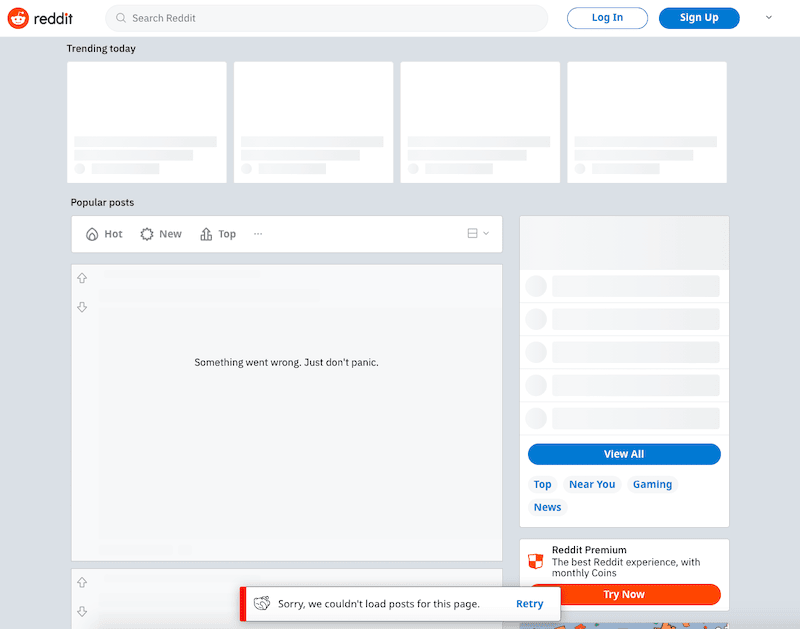Select the Gaming category chip
Viewport: 800px width, 629px height.
652,484
